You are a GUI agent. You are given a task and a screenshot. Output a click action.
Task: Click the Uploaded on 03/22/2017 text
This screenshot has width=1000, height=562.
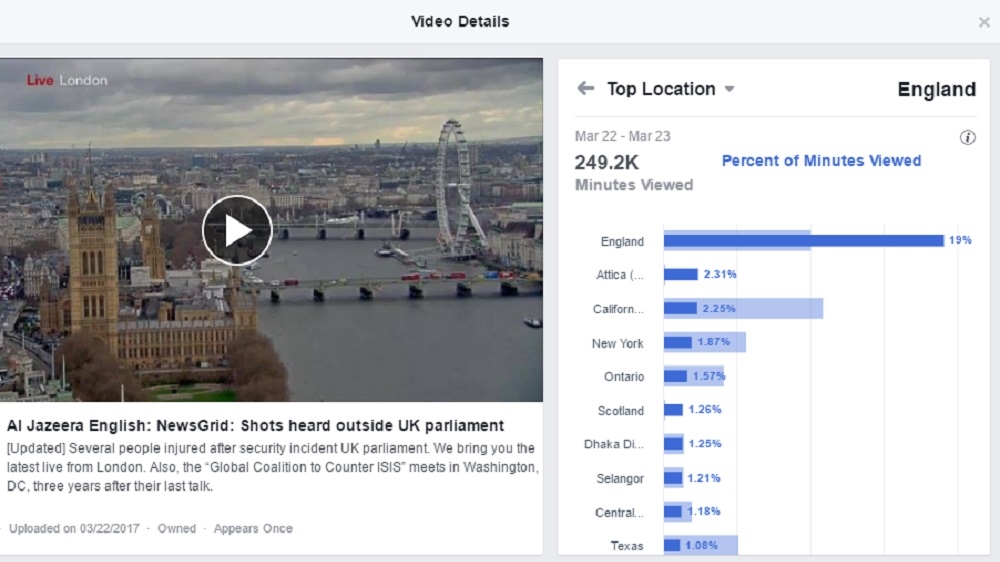pyautogui.click(x=74, y=528)
